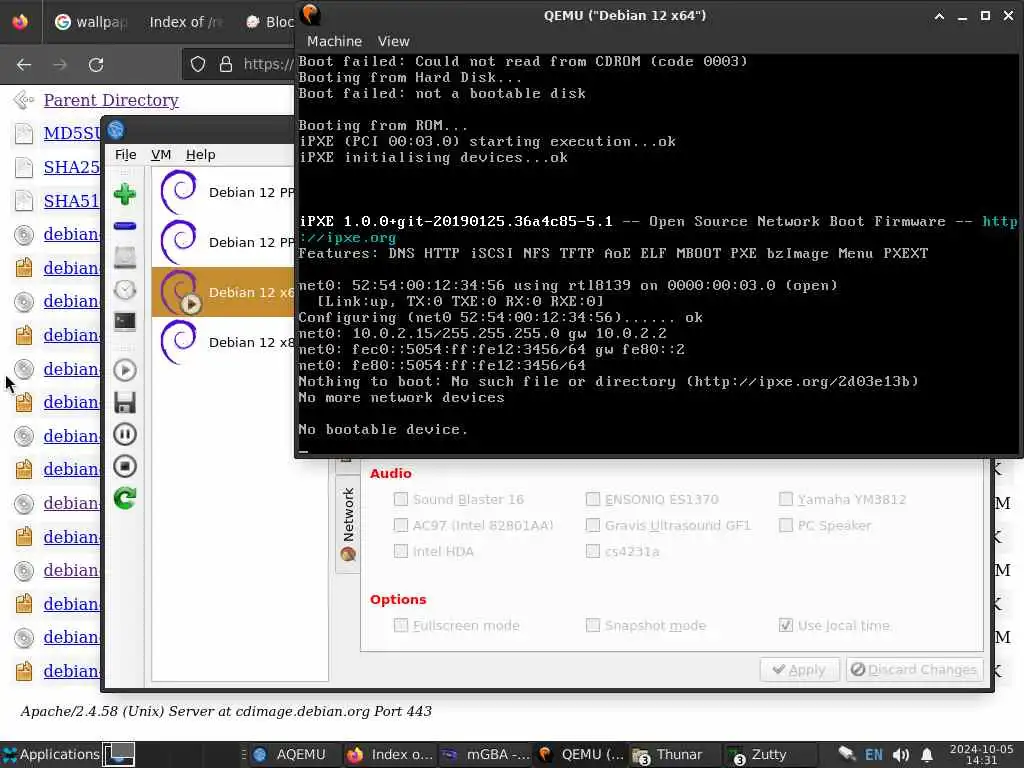Open the Machine menu in QEMU window
The width and height of the screenshot is (1024, 768).
click(x=334, y=41)
